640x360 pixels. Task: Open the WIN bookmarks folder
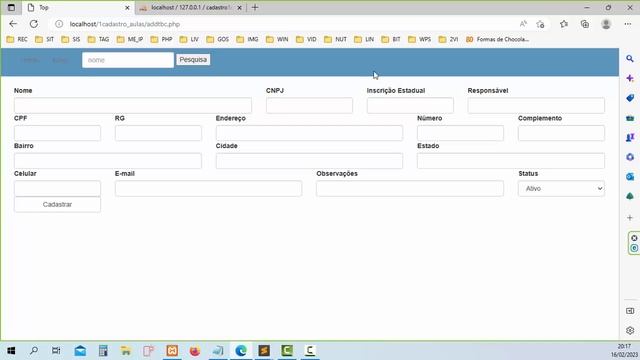coord(277,40)
